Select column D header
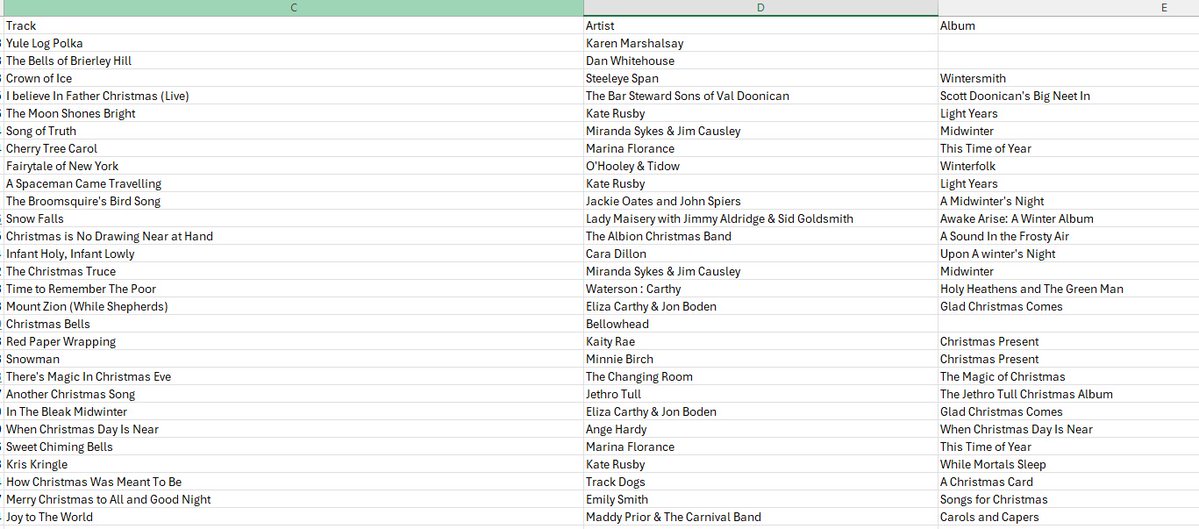 pyautogui.click(x=761, y=8)
